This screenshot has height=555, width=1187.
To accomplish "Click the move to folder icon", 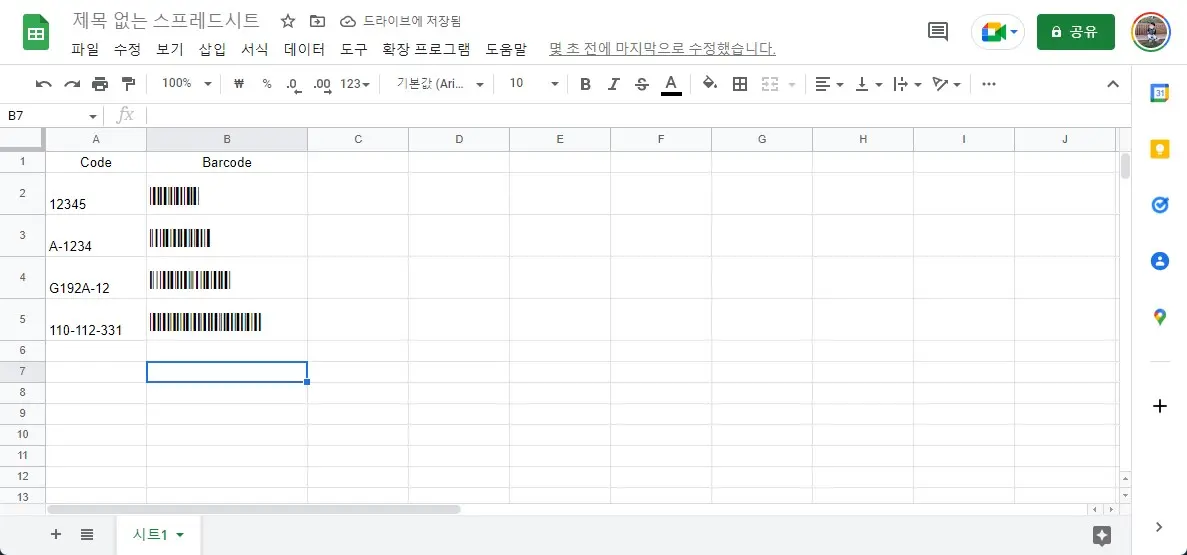I will pyautogui.click(x=318, y=20).
